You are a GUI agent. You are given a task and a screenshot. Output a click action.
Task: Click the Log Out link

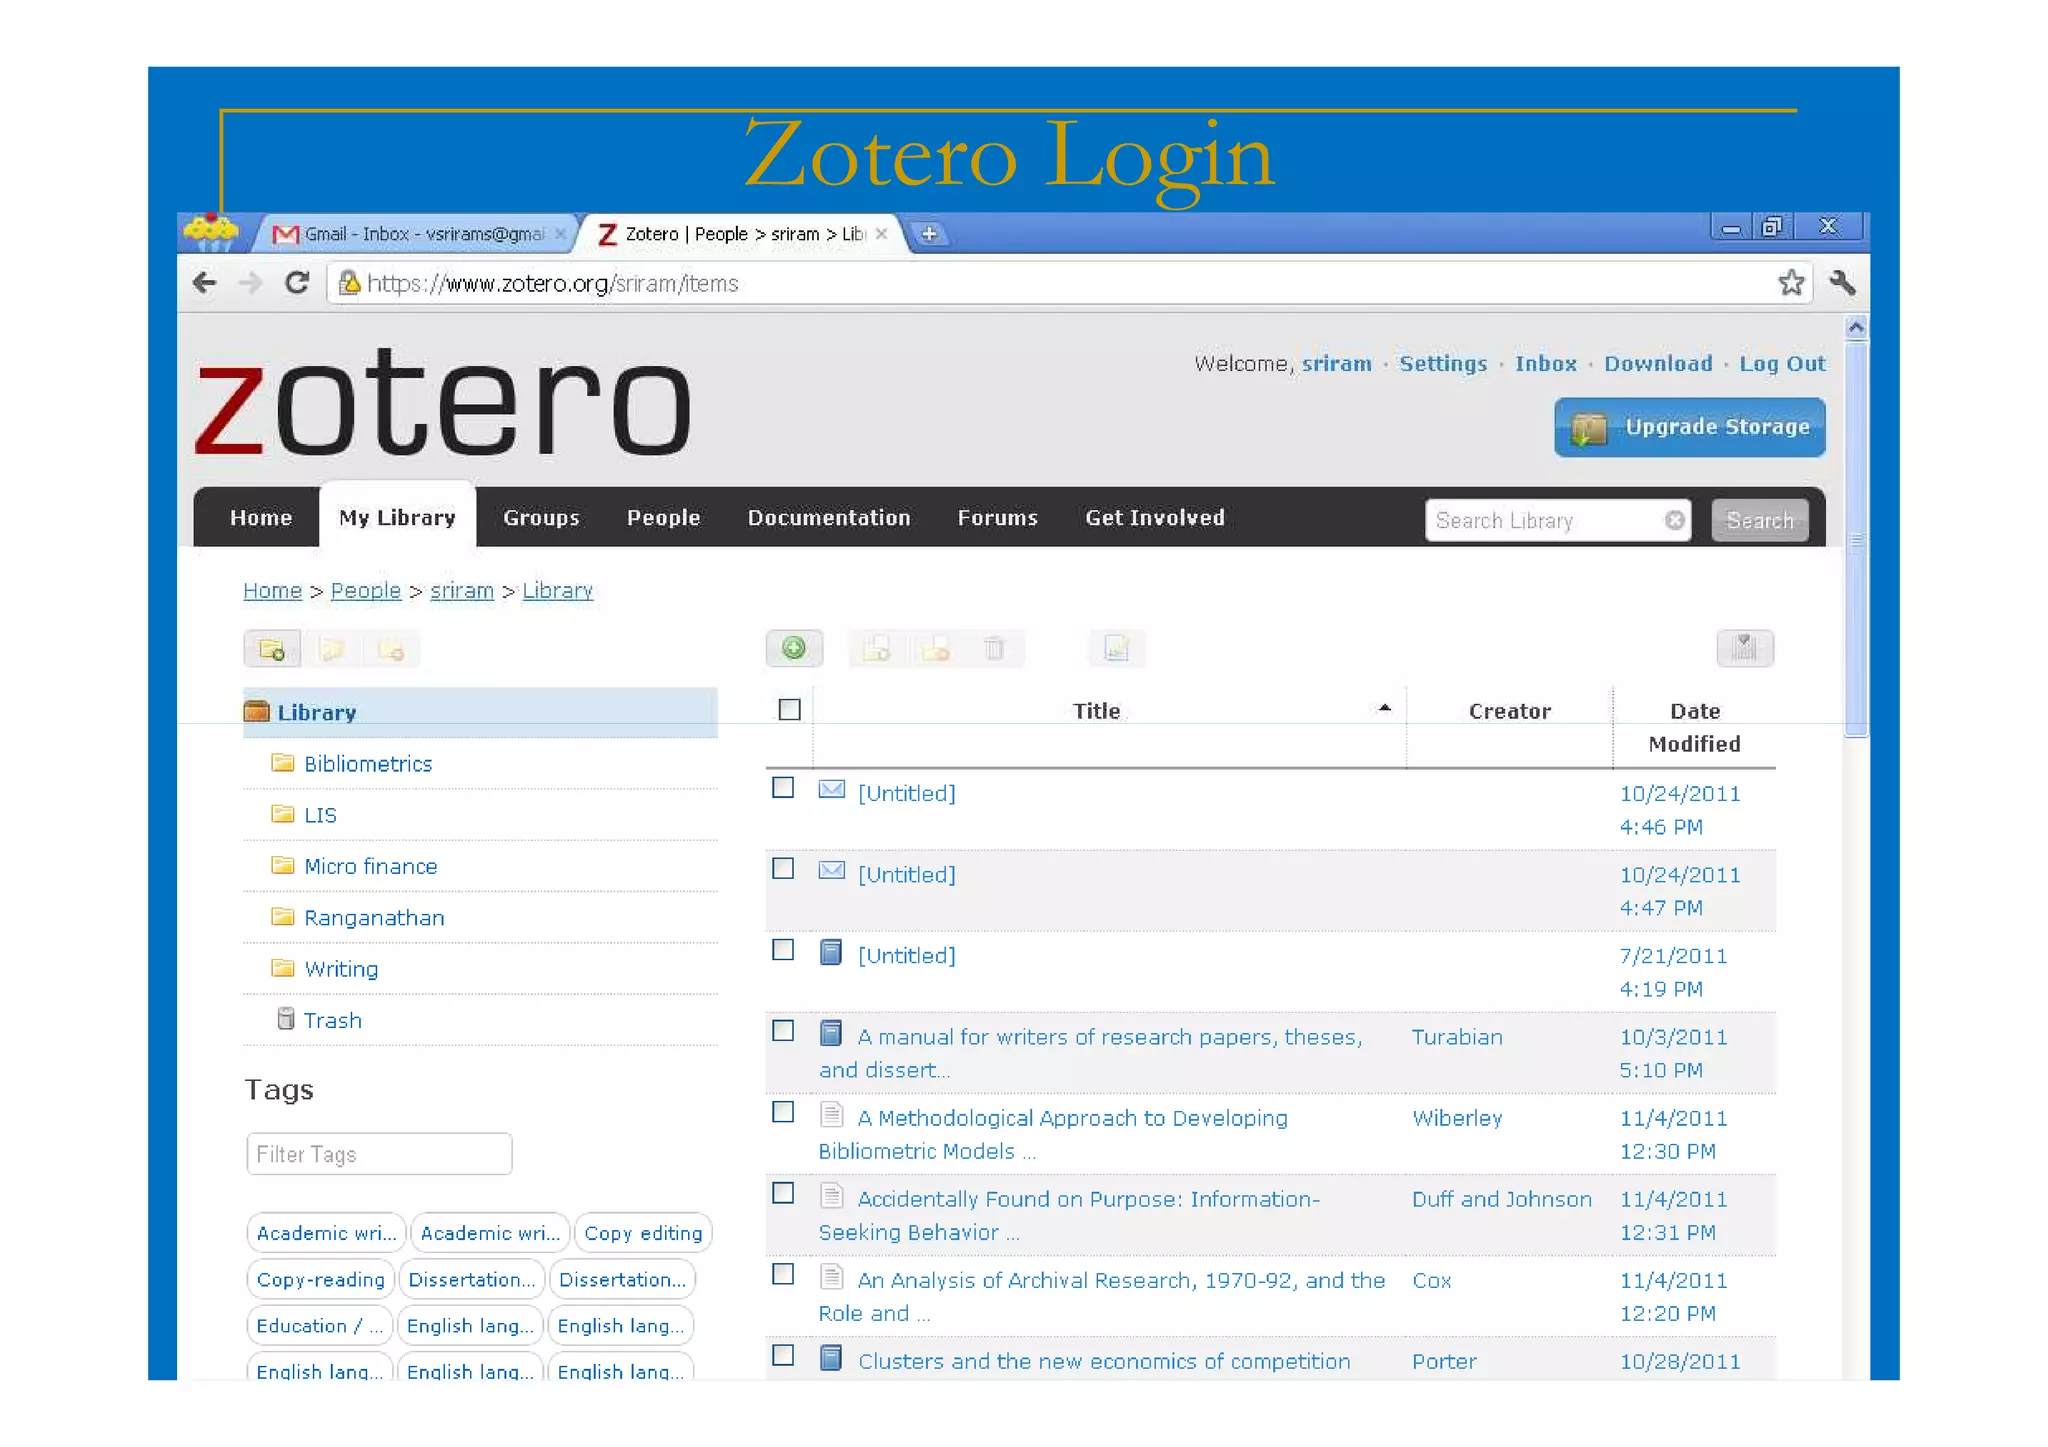tap(1782, 364)
